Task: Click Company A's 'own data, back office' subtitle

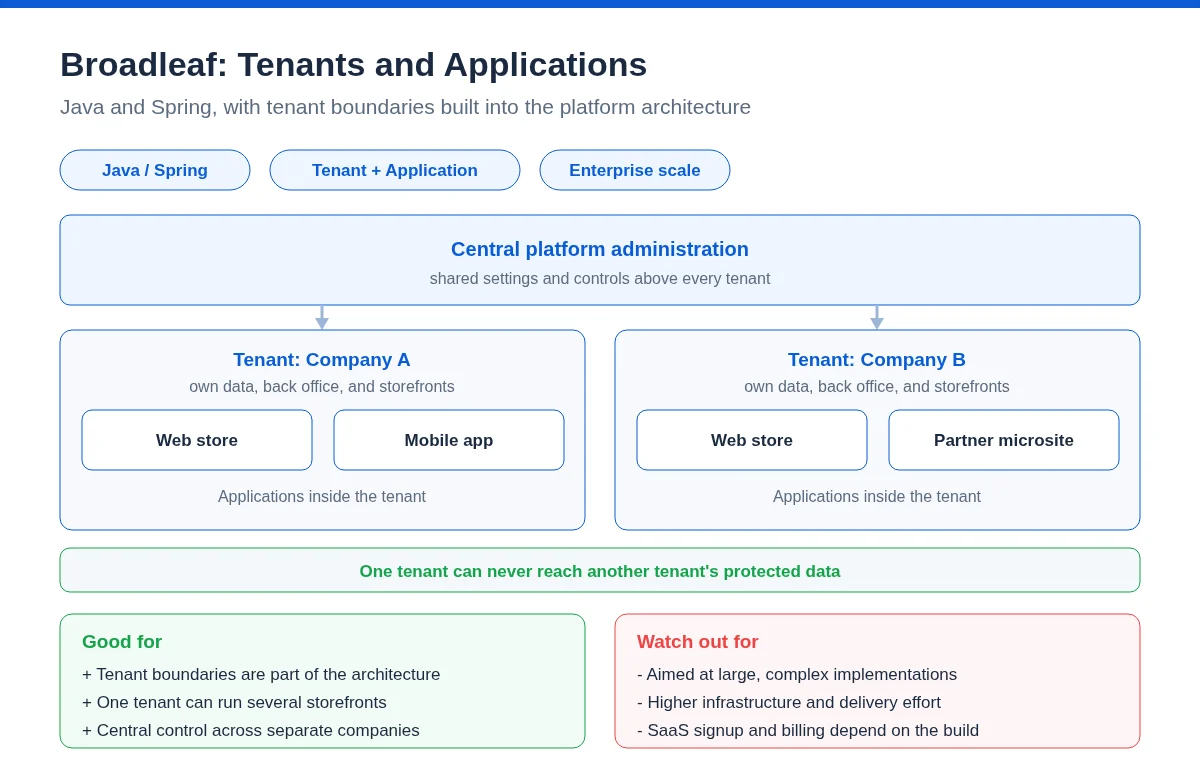Action: (322, 386)
